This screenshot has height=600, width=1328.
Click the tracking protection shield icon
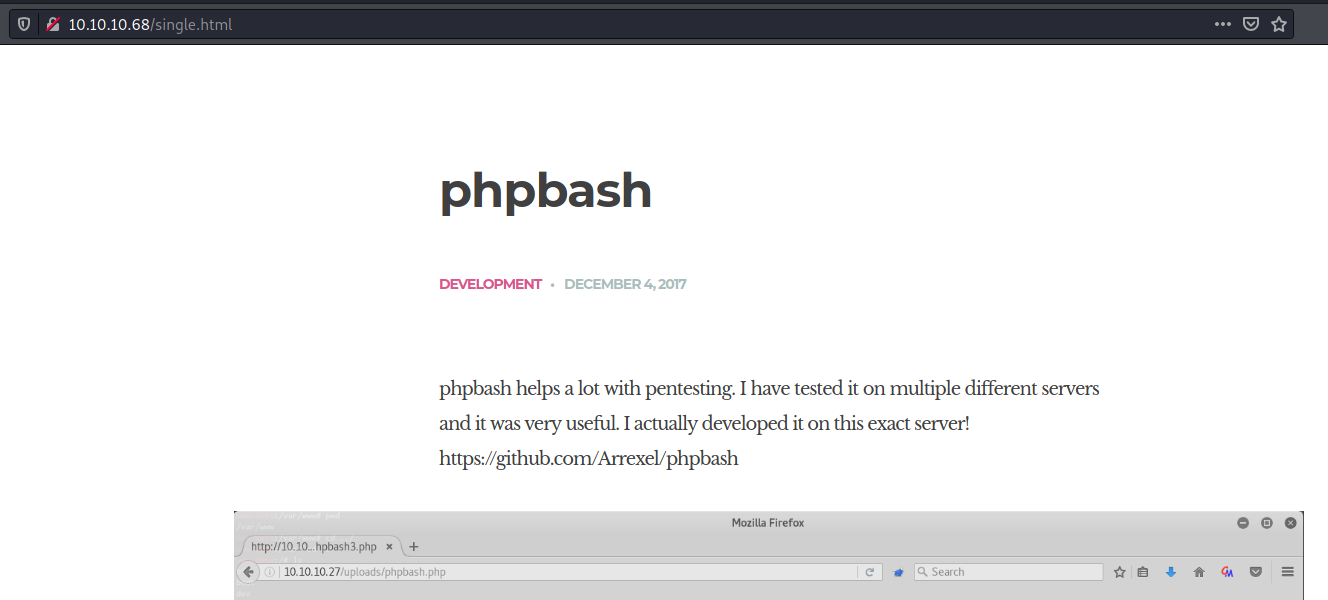coord(24,24)
